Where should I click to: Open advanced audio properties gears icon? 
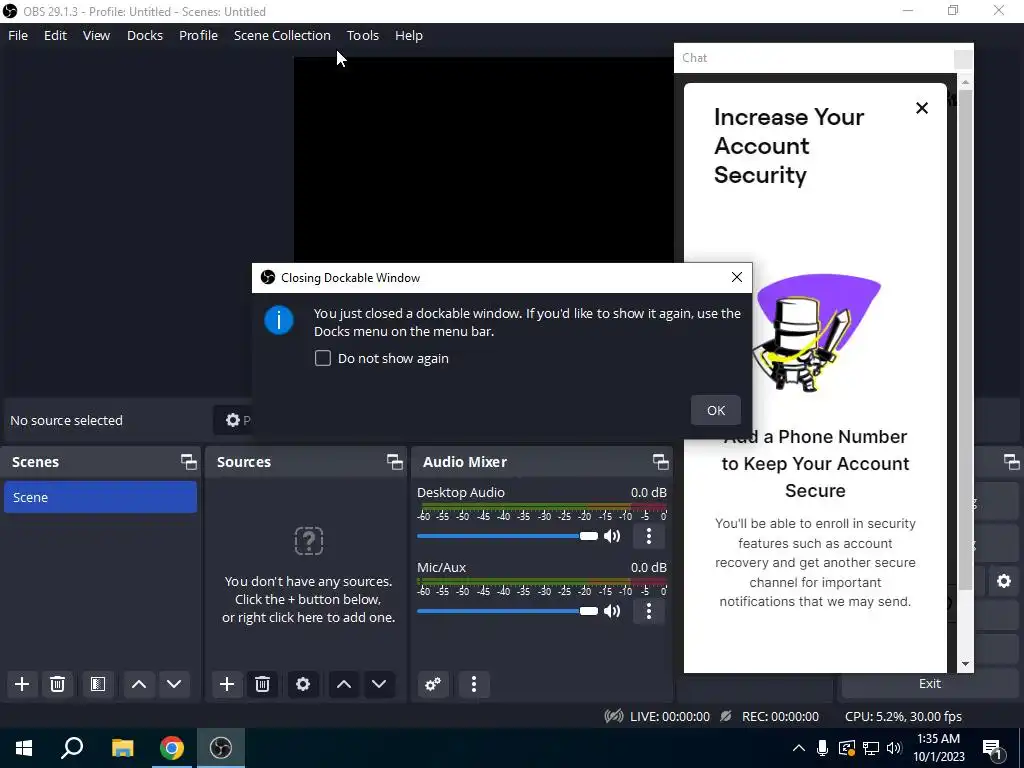pos(432,684)
